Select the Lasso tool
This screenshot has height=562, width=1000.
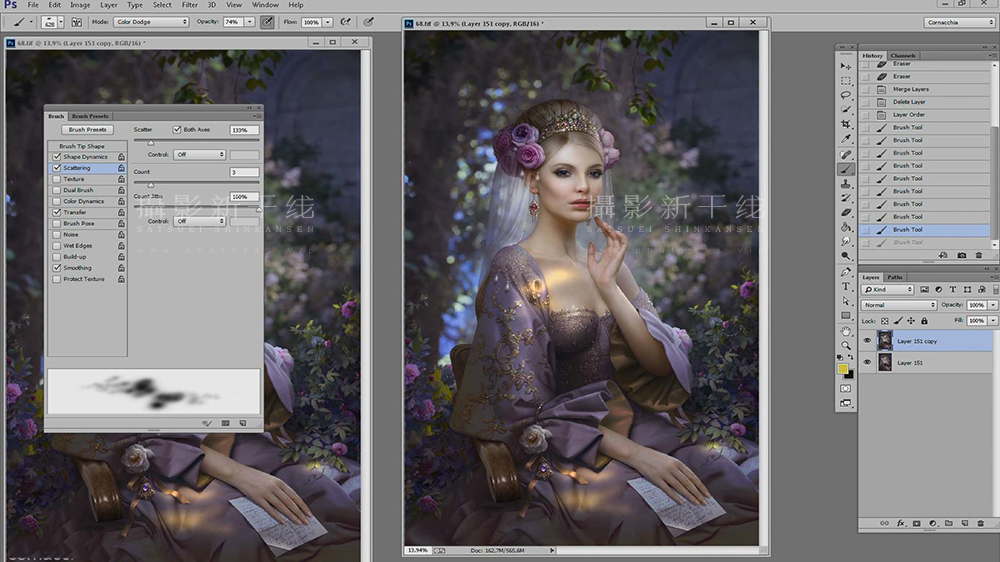(x=846, y=95)
